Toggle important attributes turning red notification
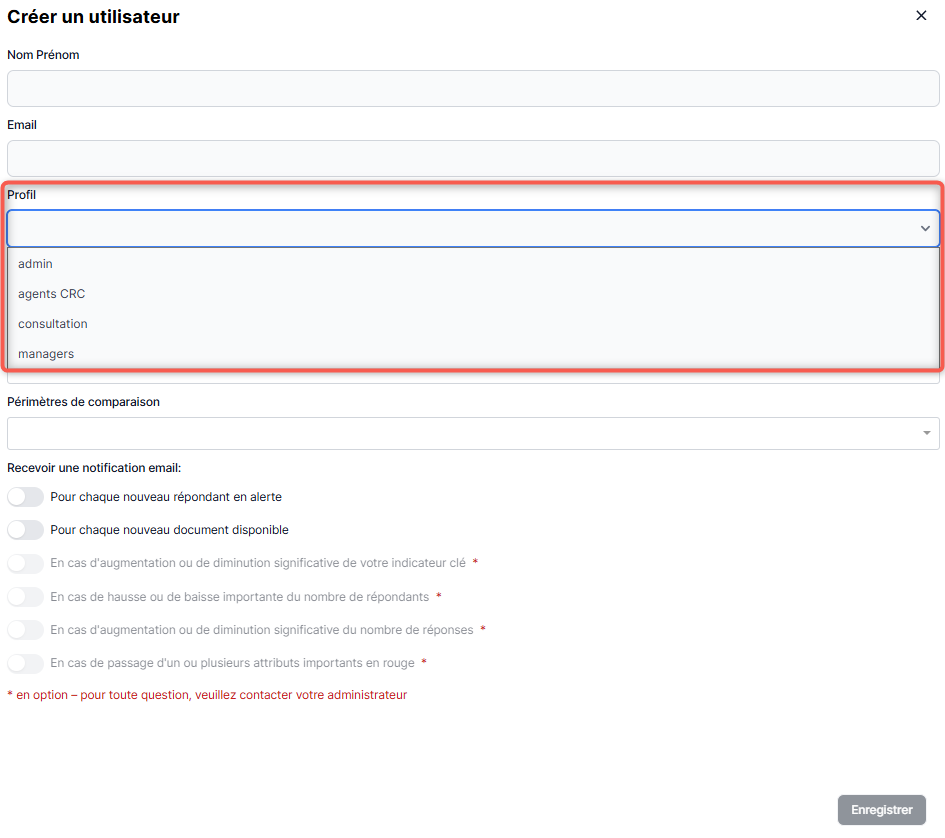 coord(26,663)
